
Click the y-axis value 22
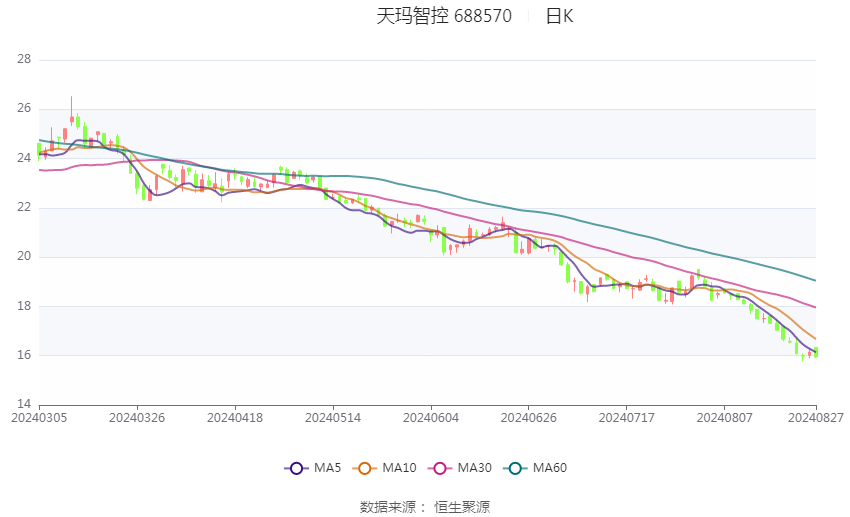point(24,207)
